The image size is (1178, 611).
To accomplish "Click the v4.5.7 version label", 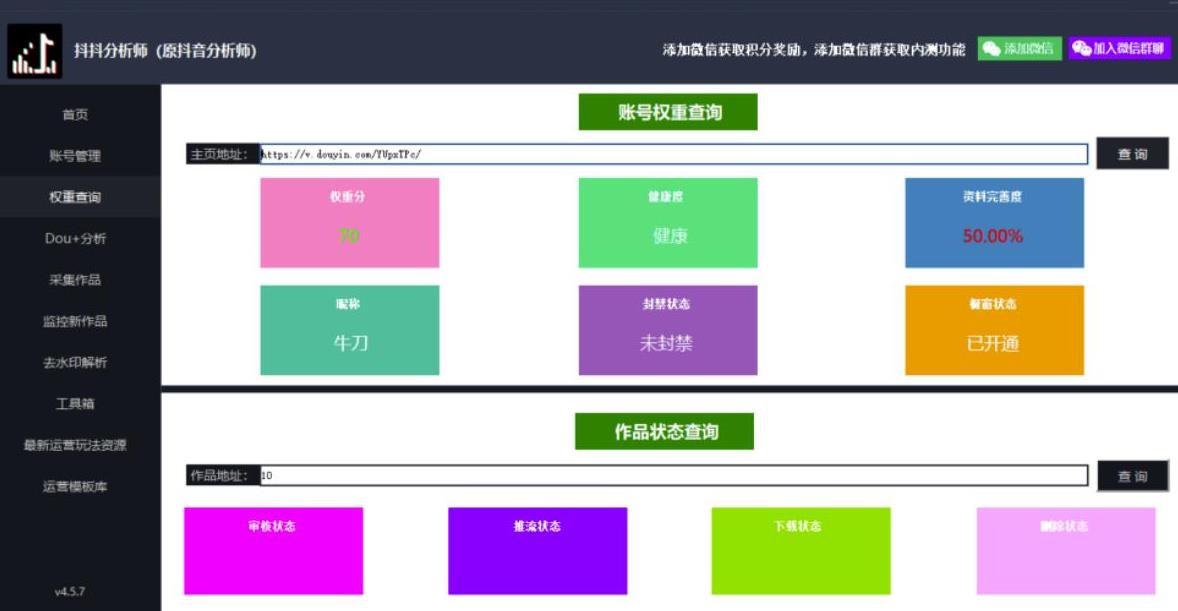I will (x=69, y=591).
